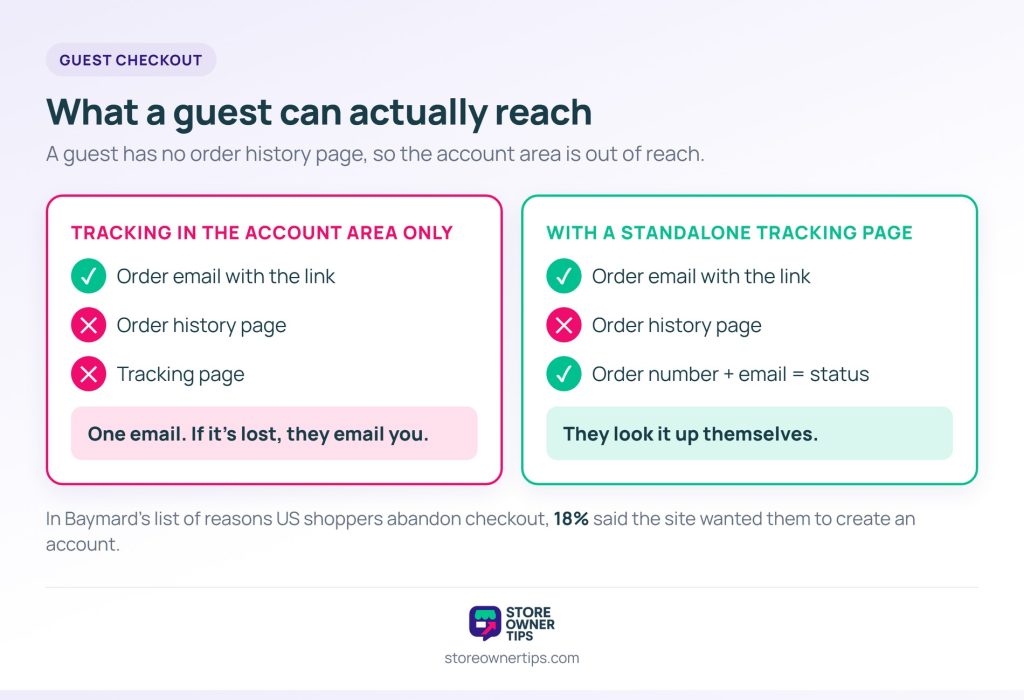1024x700 pixels.
Task: Click 'Order email with the link' text in right card
Action: tap(701, 276)
